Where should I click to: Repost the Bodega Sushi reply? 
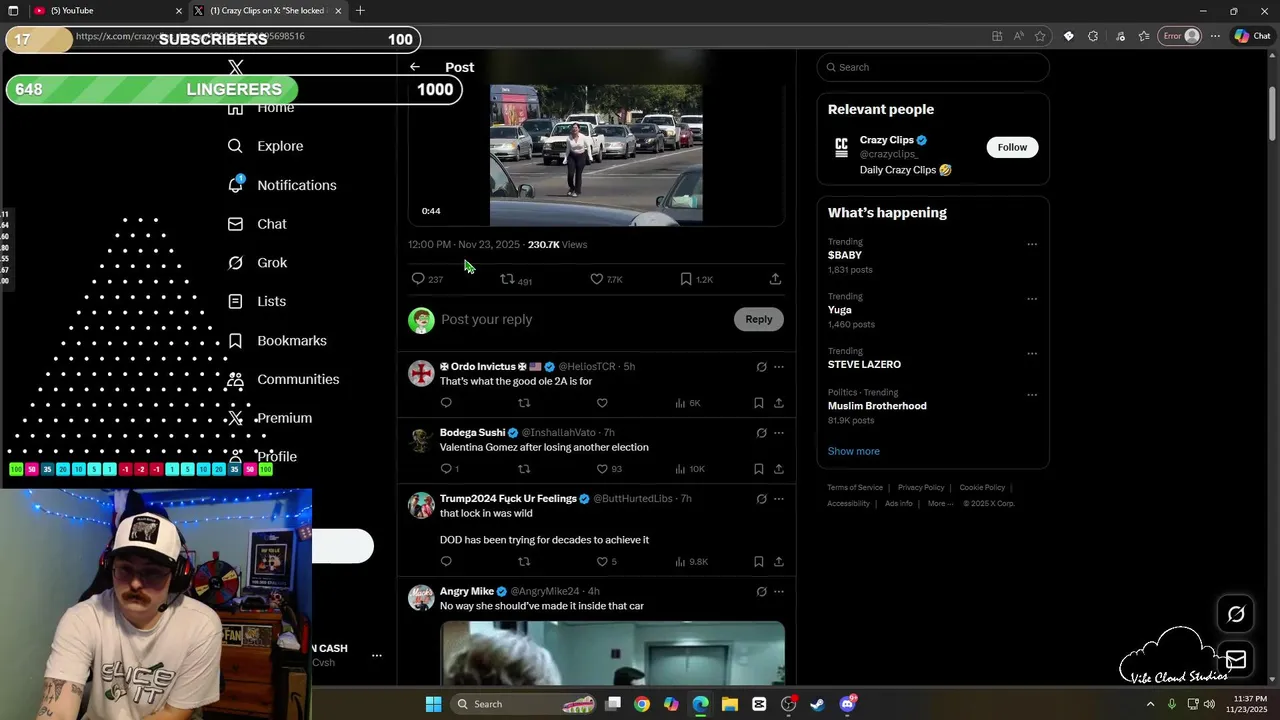524,469
